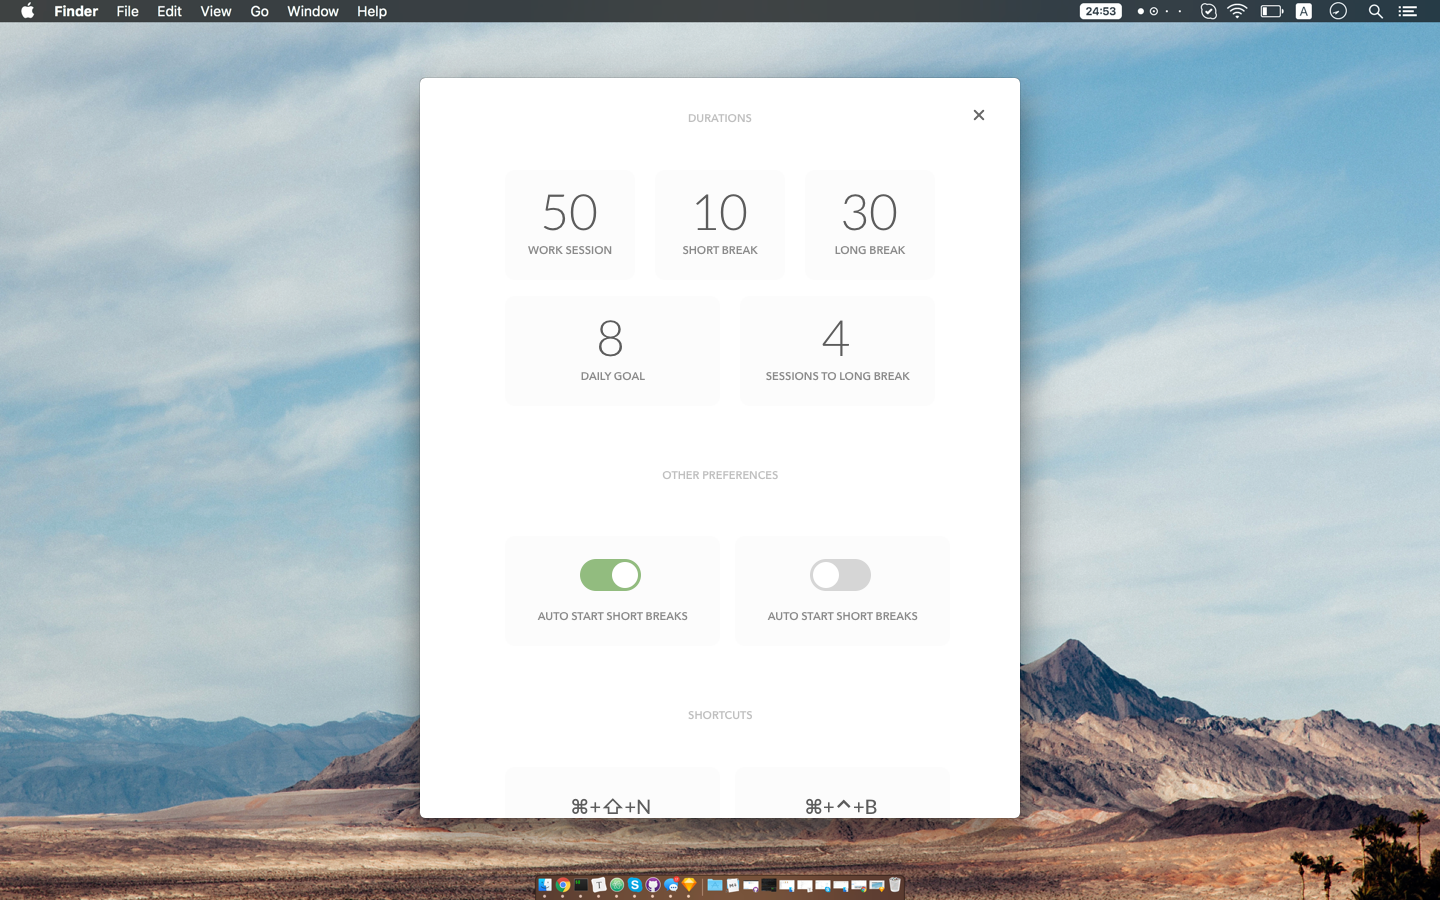Choose the 30 Long Break duration card
This screenshot has height=900, width=1440.
click(x=870, y=225)
